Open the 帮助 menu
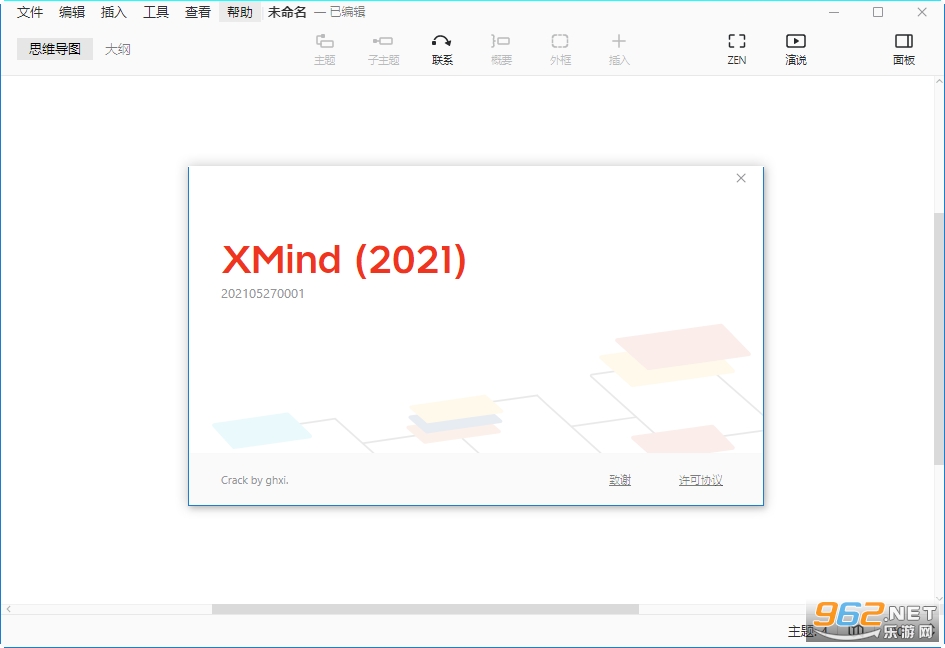945x648 pixels. (x=240, y=12)
